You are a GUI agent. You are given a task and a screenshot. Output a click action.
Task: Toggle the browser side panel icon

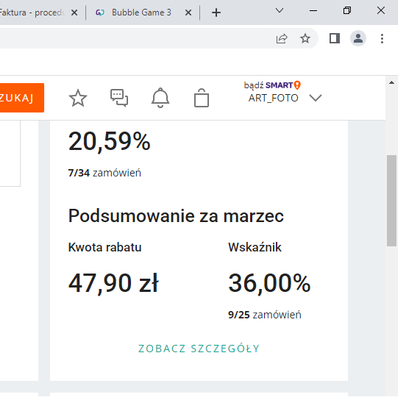(x=334, y=38)
